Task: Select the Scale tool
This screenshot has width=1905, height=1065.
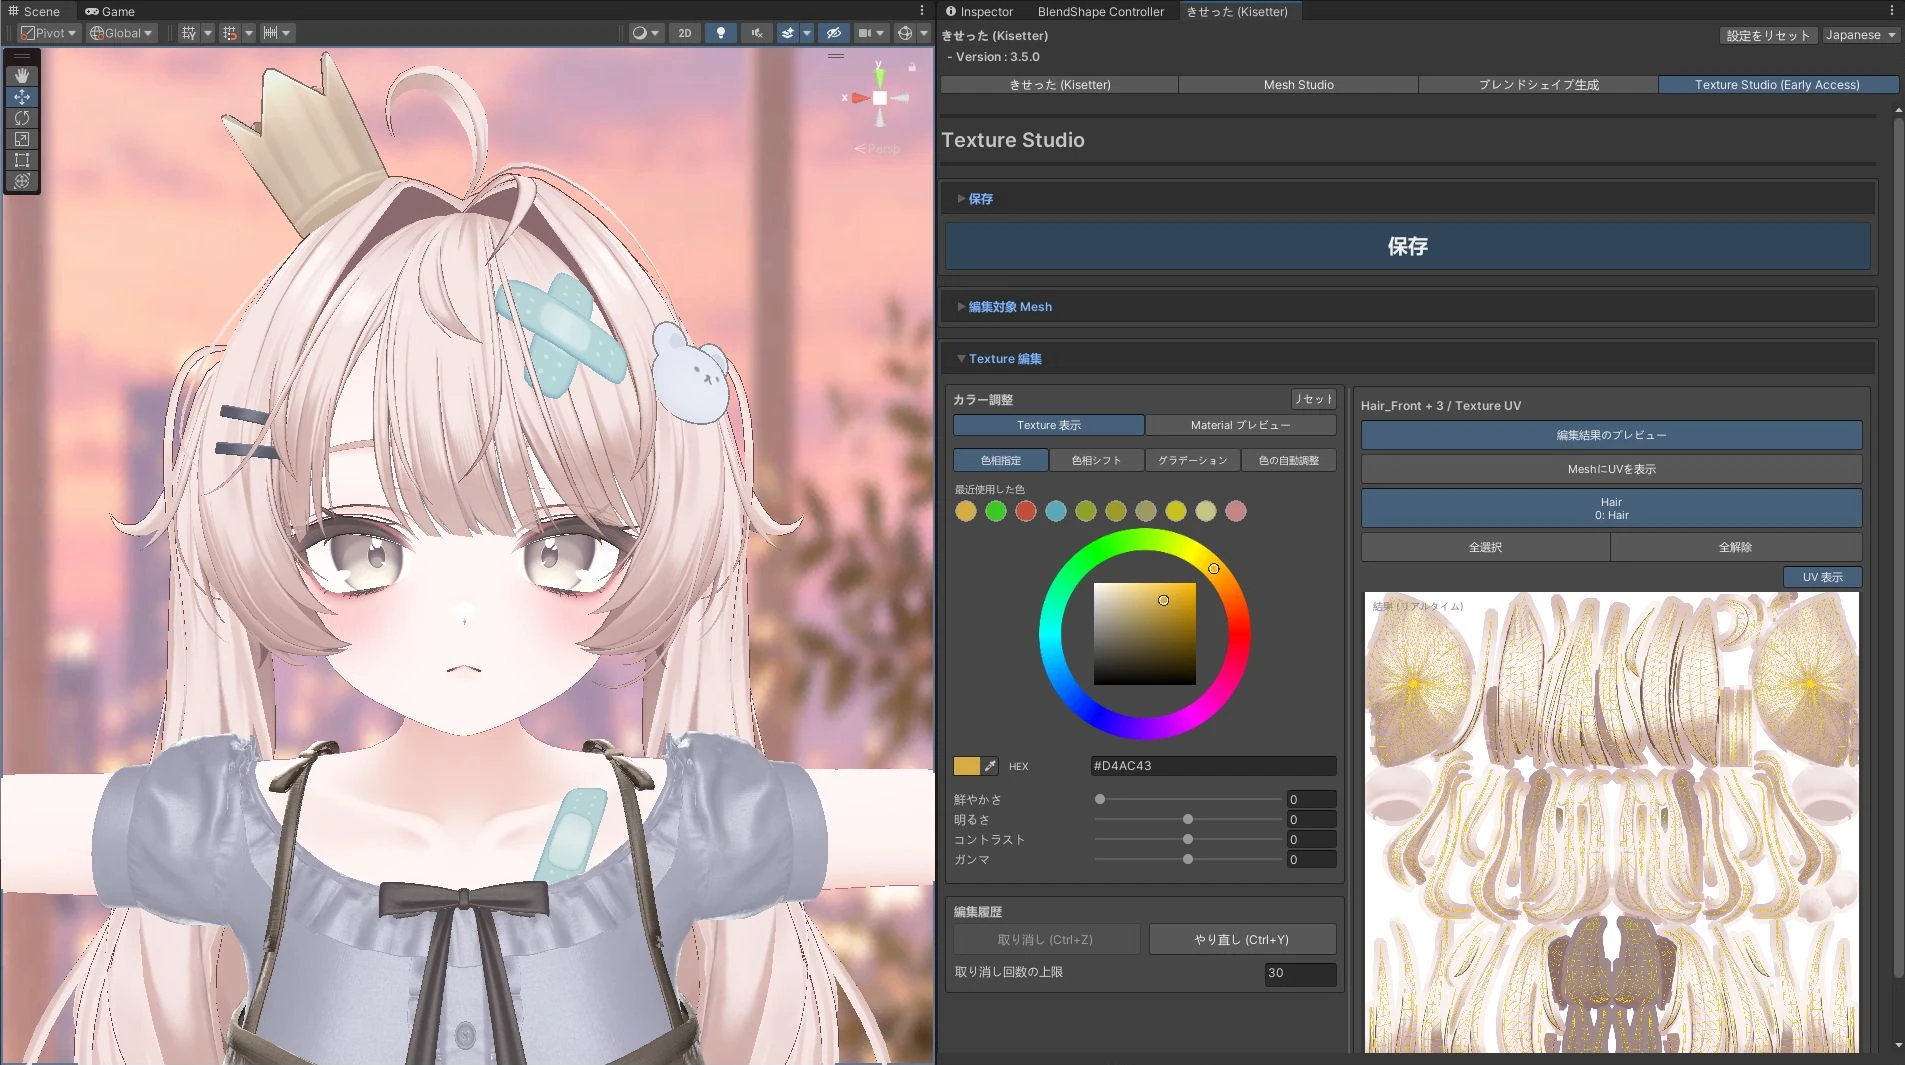Action: click(22, 139)
